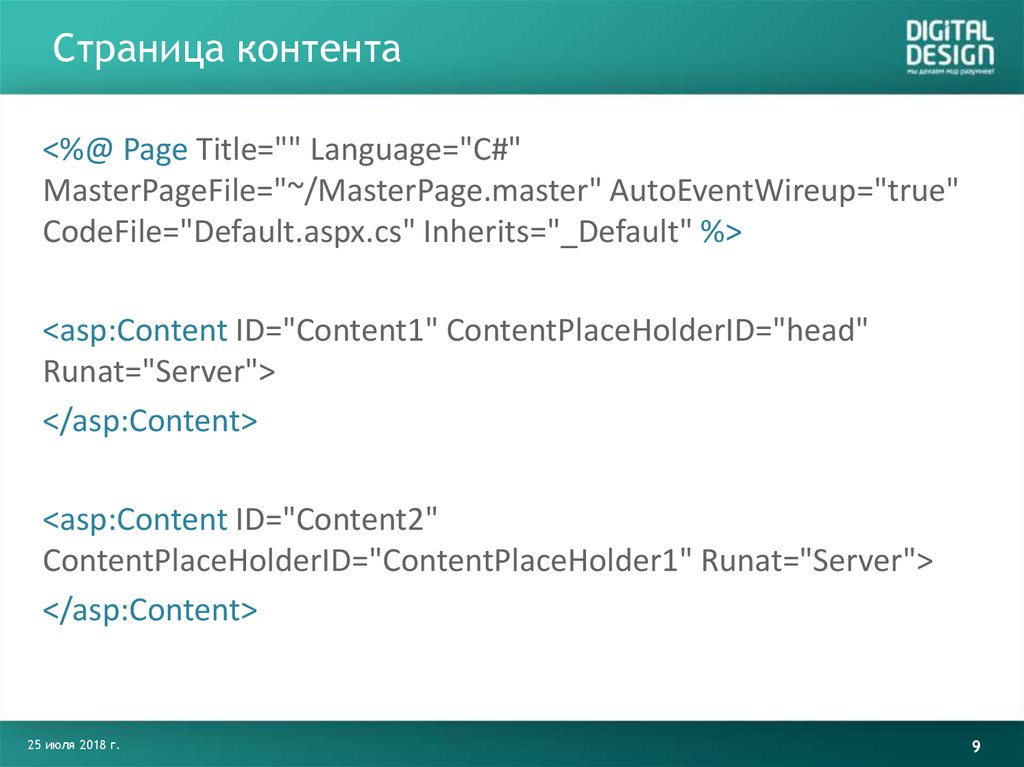
Task: Click the slide title "Страница контента"
Action: pos(227,49)
